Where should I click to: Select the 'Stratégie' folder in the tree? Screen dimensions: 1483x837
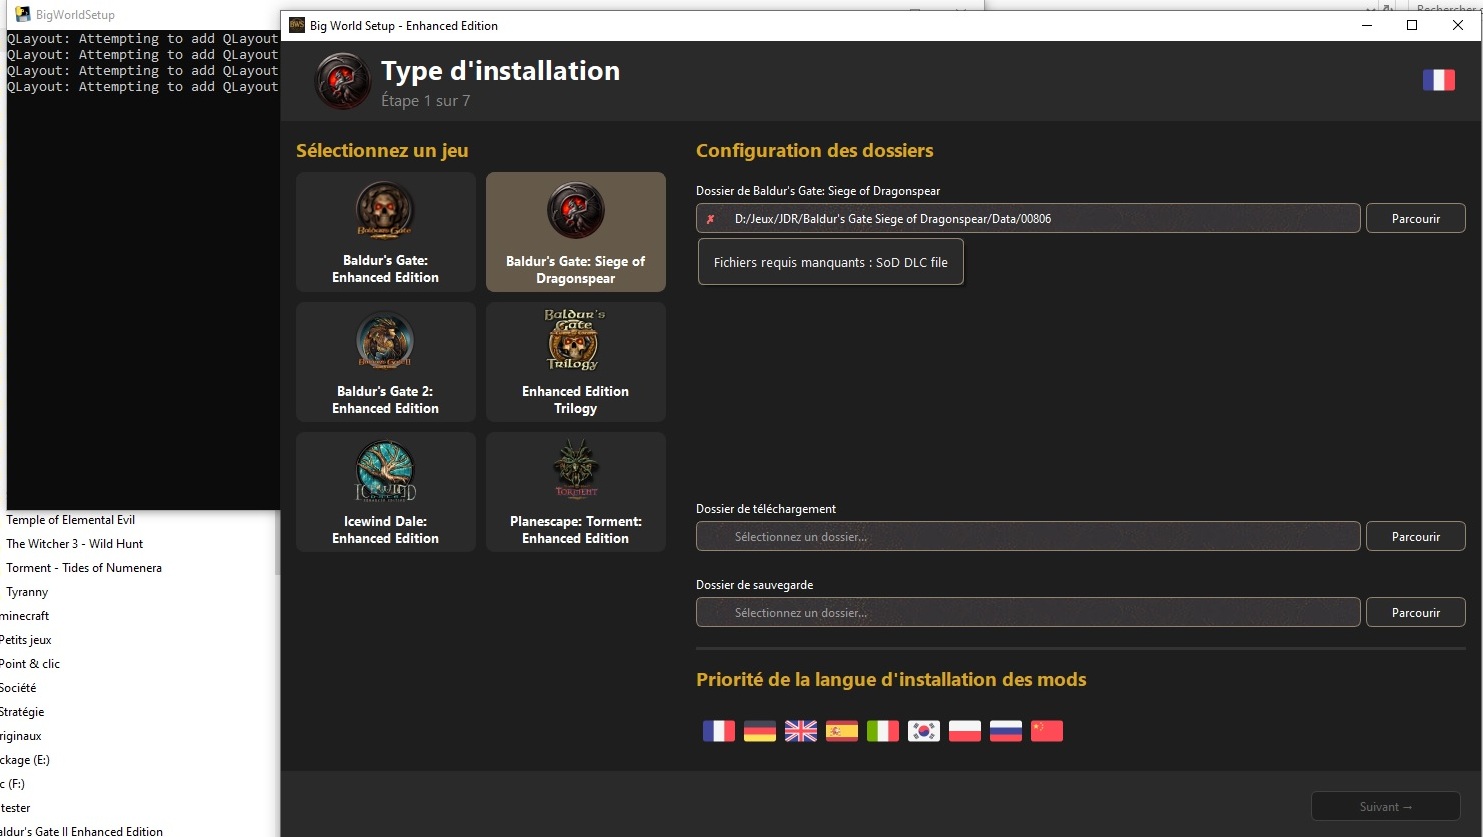[x=22, y=712]
